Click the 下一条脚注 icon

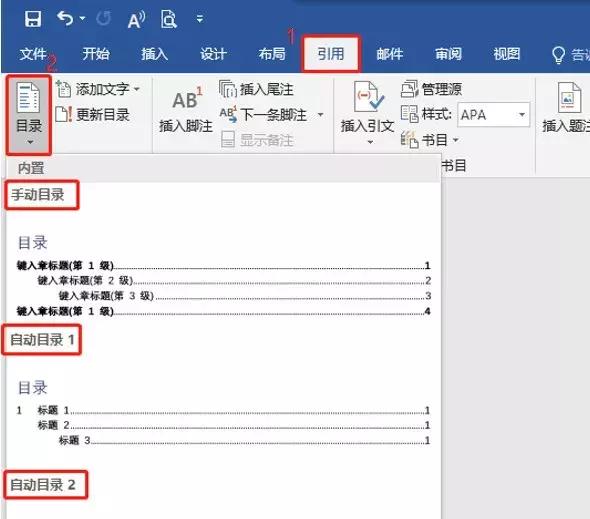pyautogui.click(x=228, y=114)
